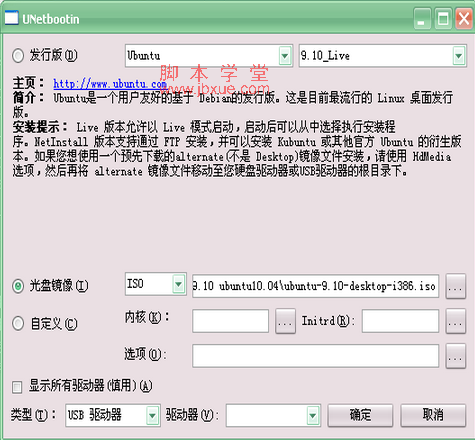Minimize the UNetbootin window
Viewport: 475px width, 440px height.
[422, 19]
